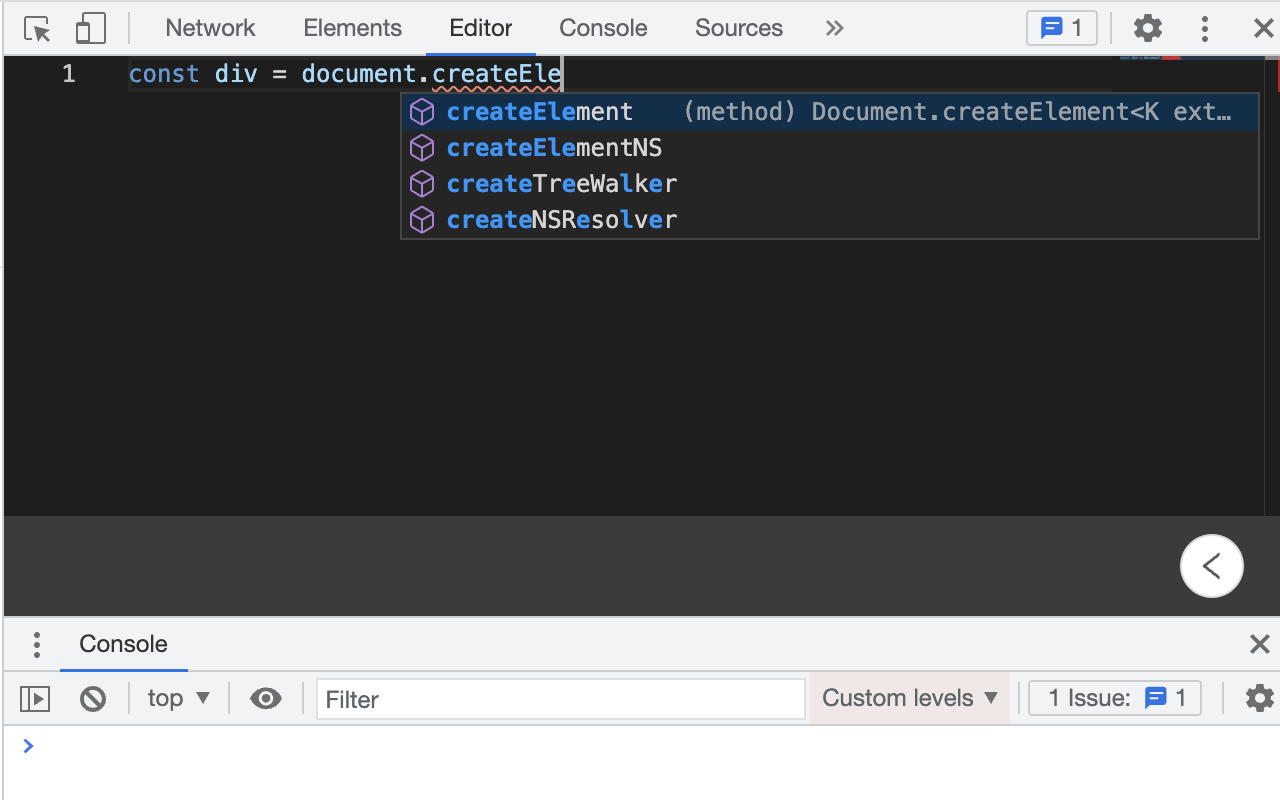Choose createTreeWalker from the suggestion list

point(561,183)
